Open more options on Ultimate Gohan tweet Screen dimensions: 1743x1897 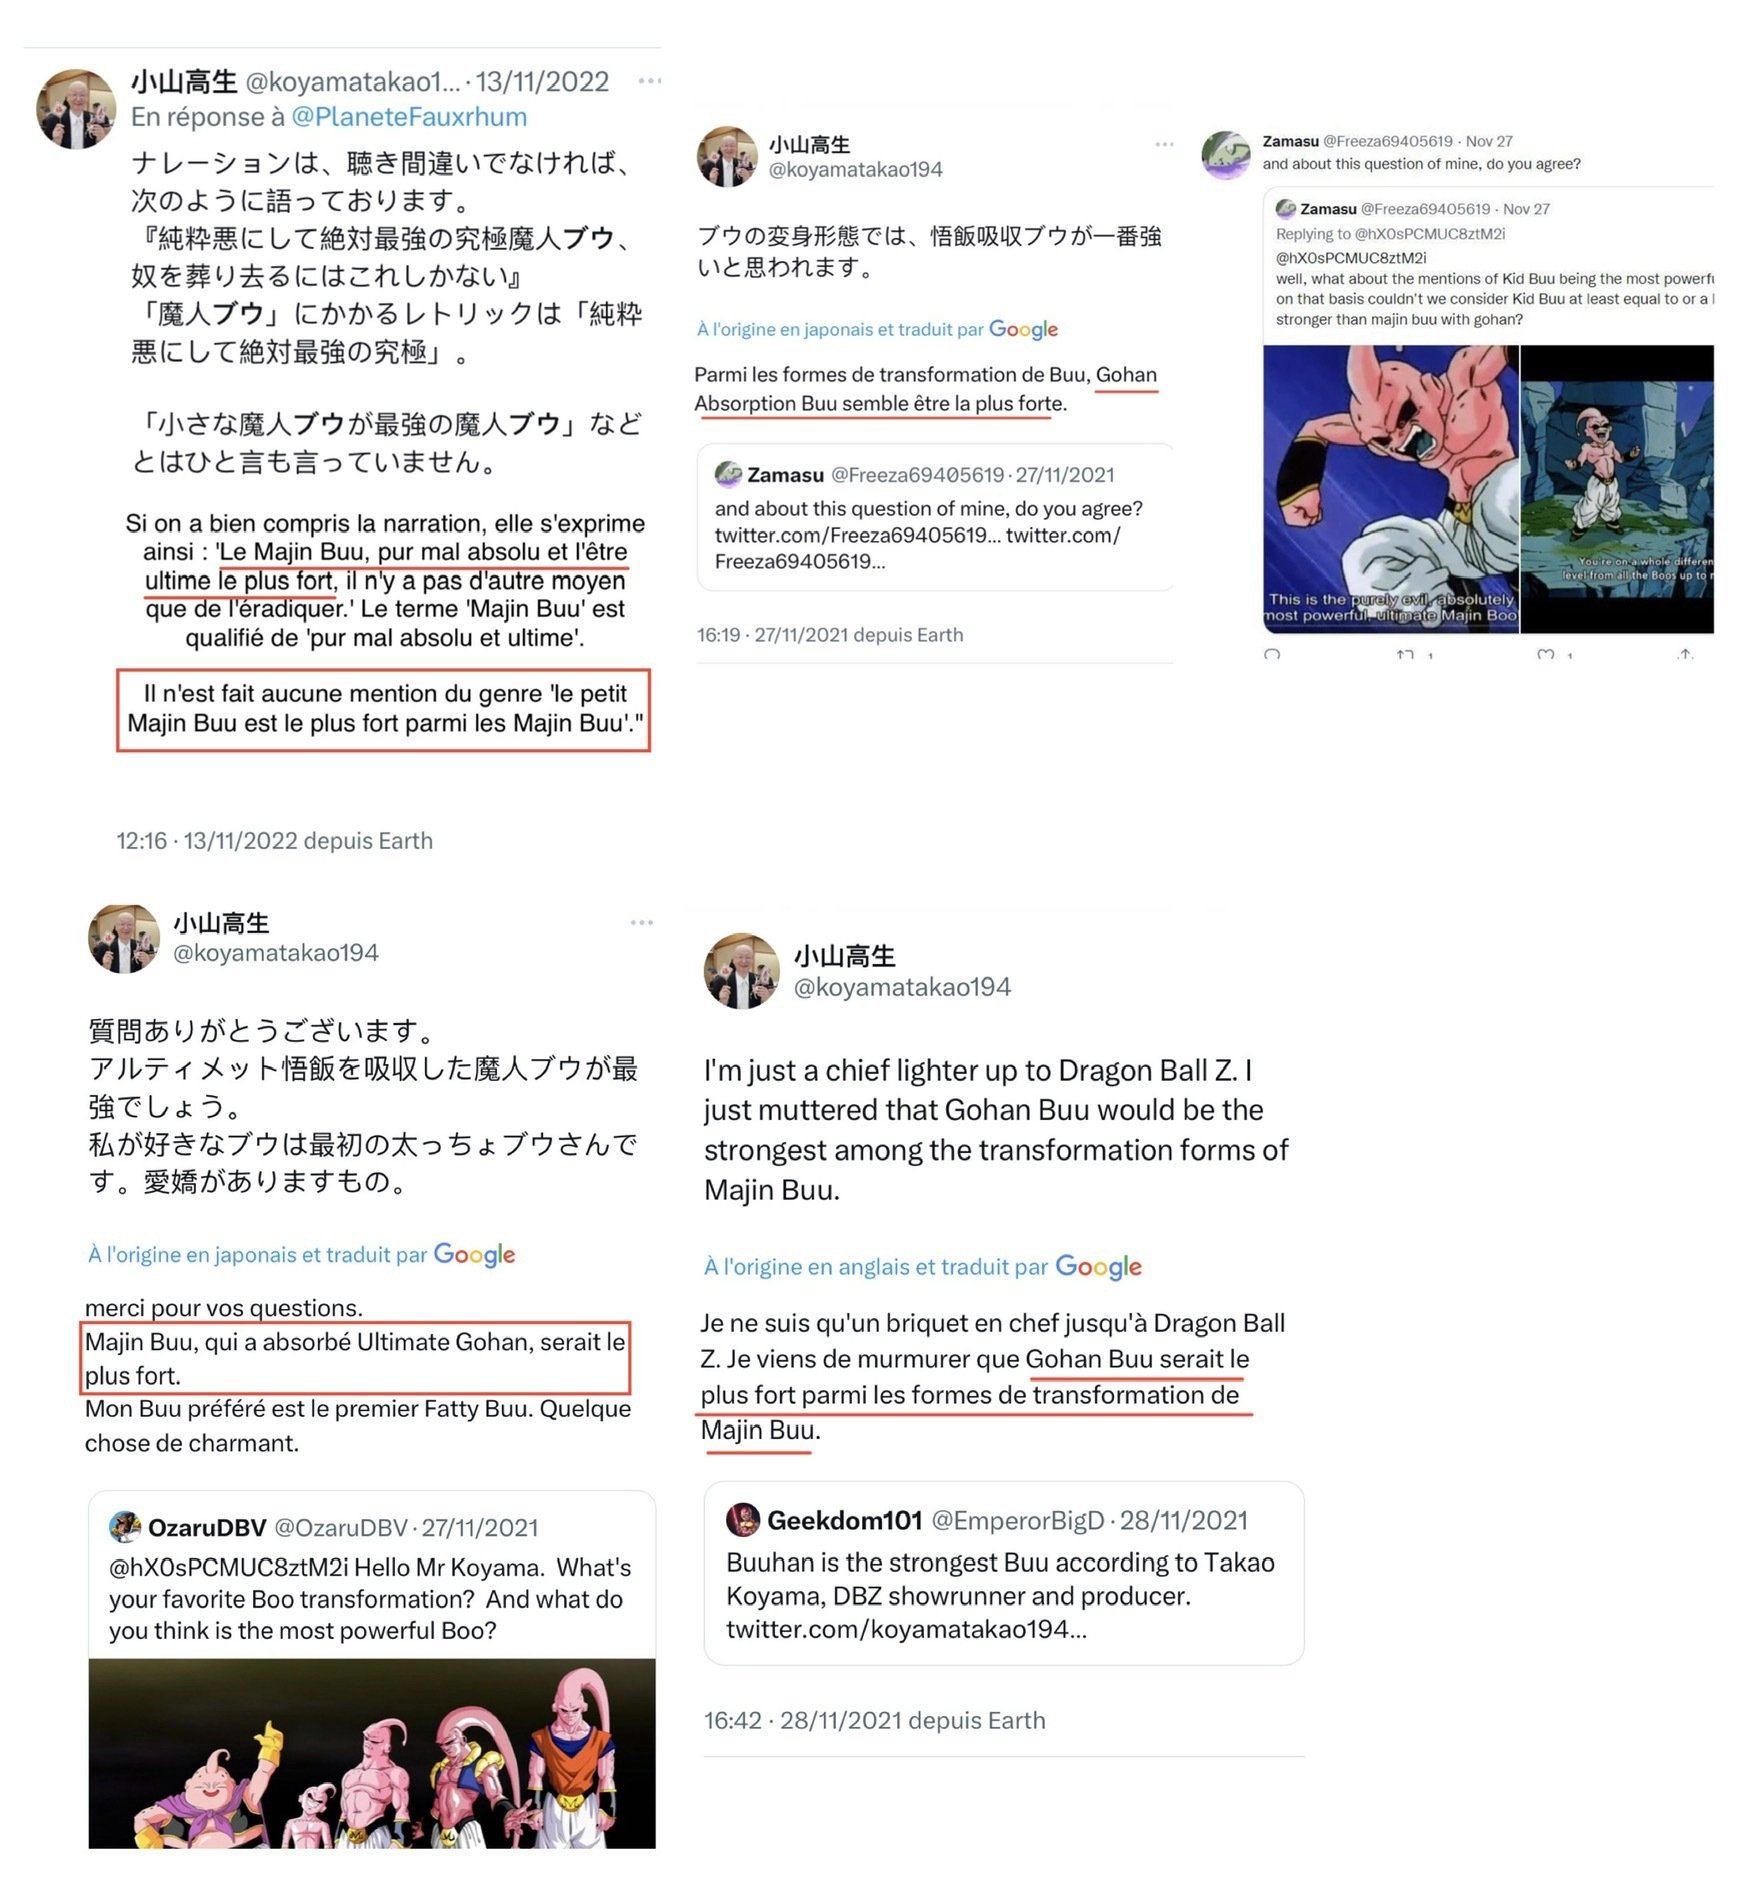click(642, 922)
